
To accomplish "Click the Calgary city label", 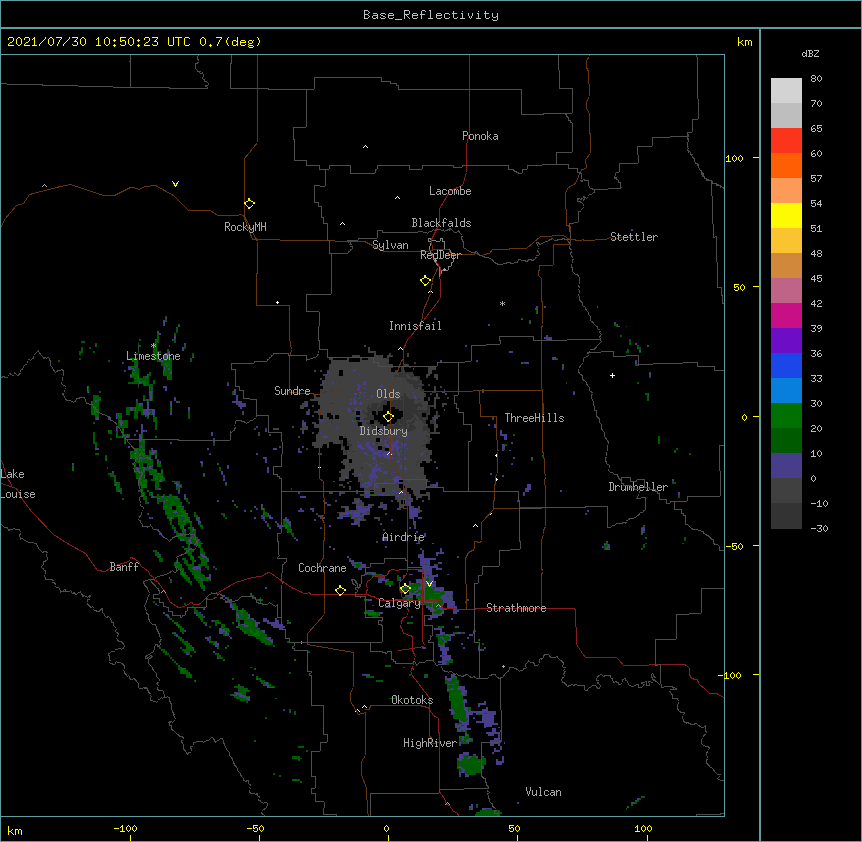I will click(x=399, y=603).
